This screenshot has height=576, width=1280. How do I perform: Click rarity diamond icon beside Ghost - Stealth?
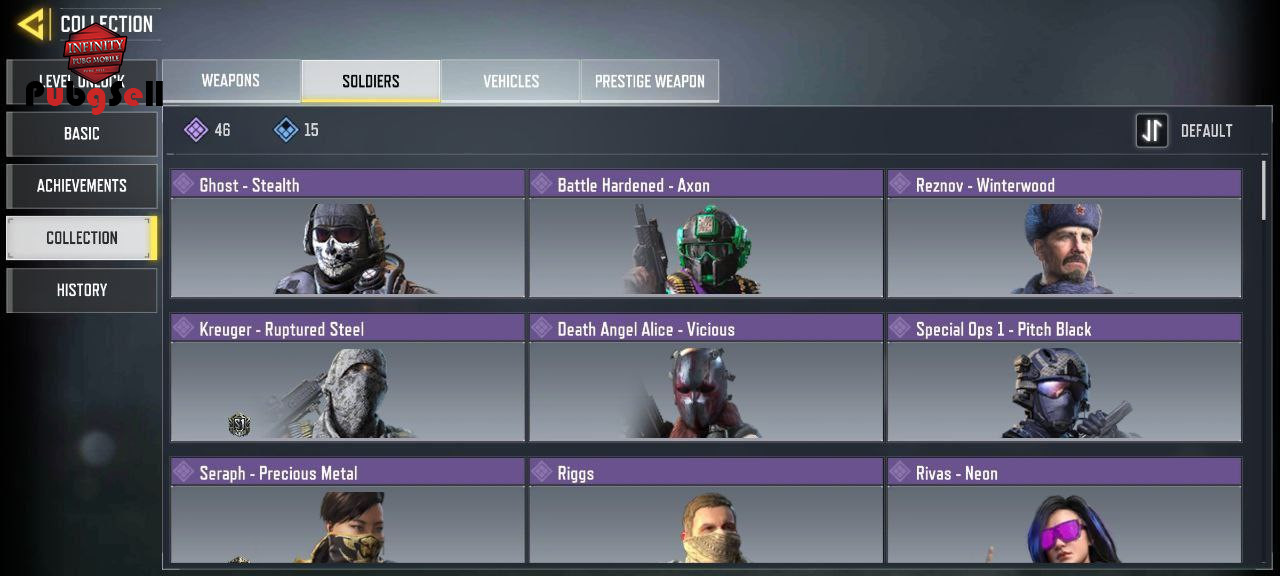184,184
